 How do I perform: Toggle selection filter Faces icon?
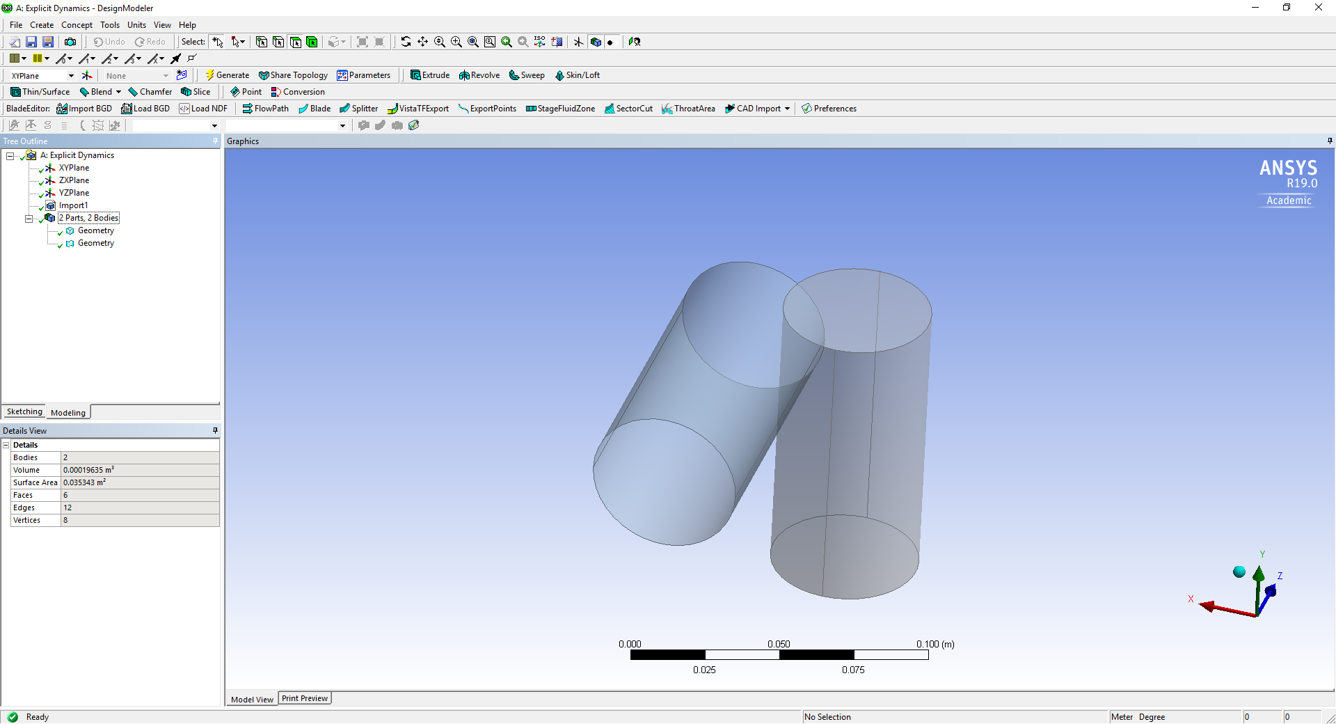[295, 42]
